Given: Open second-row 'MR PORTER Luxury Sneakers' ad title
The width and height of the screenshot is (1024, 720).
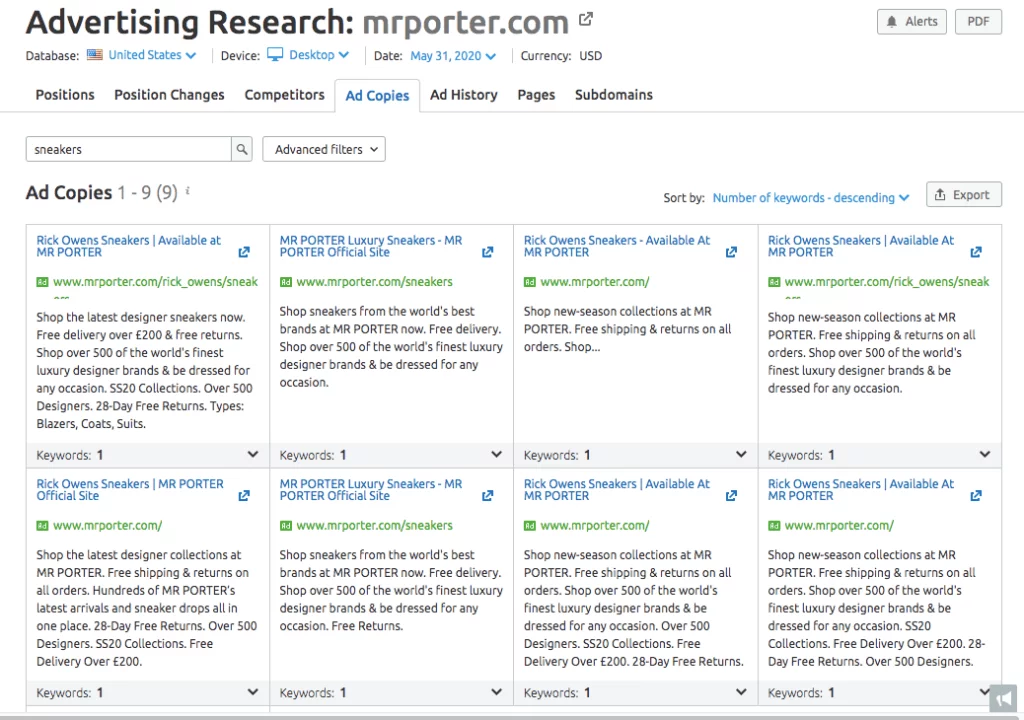Looking at the screenshot, I should tap(371, 490).
